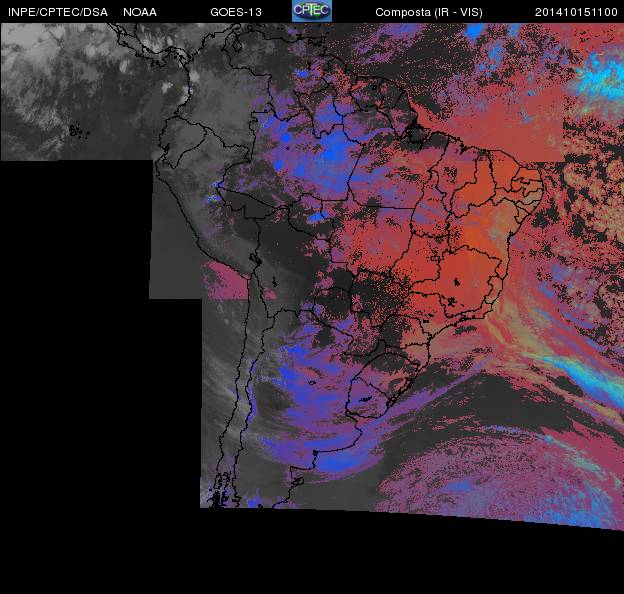
Task: Click the Composta (IR - VIS) title text
Action: tap(429, 12)
